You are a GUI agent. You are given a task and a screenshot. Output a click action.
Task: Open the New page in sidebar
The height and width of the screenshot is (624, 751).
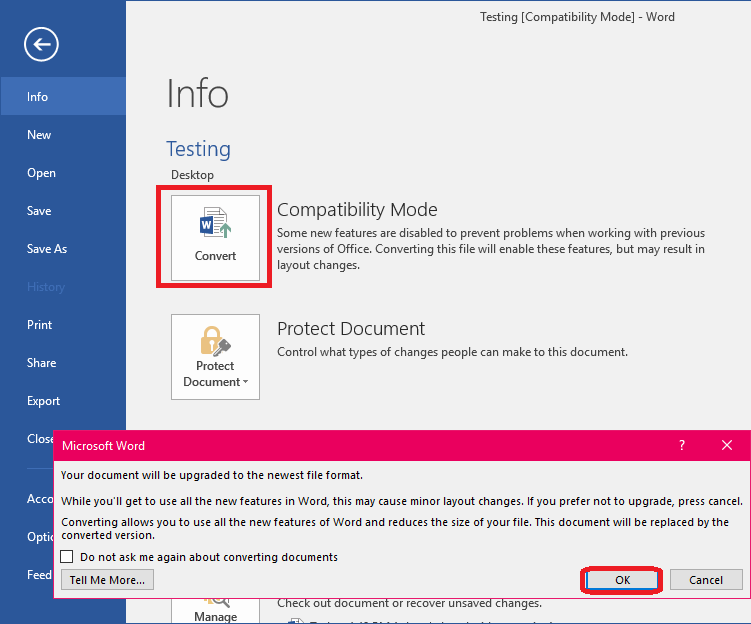click(63, 135)
